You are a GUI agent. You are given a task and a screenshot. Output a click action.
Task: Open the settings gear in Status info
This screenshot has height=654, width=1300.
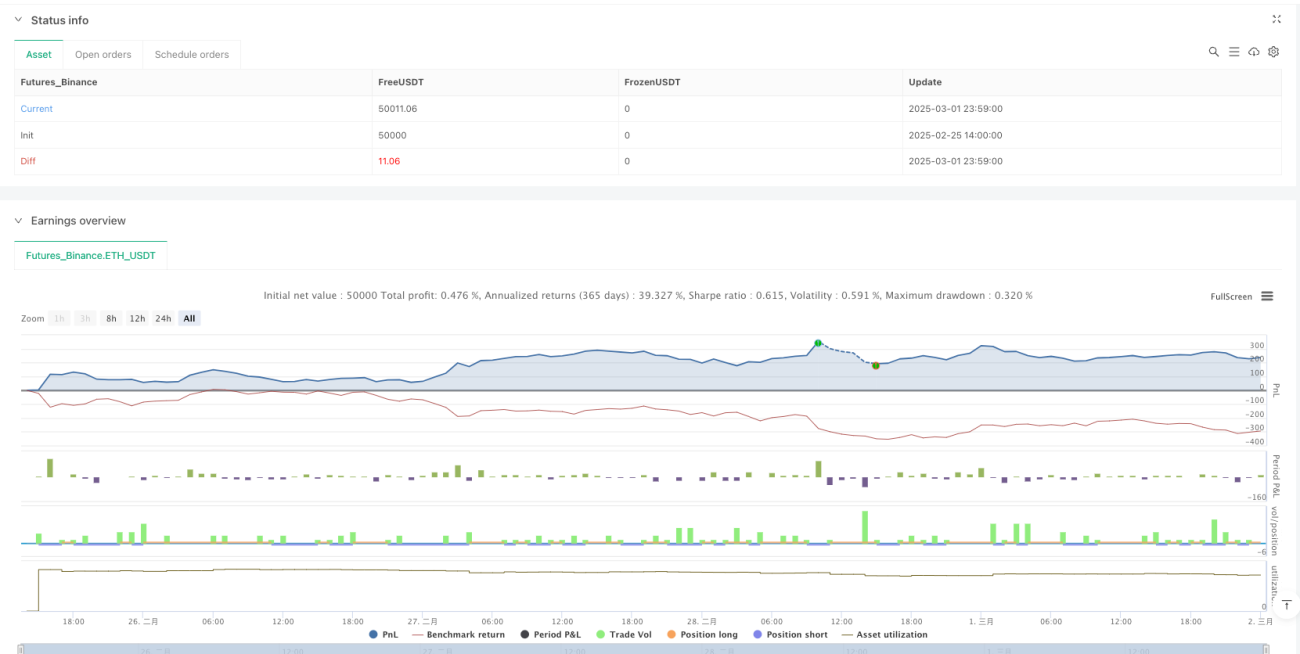click(1273, 52)
